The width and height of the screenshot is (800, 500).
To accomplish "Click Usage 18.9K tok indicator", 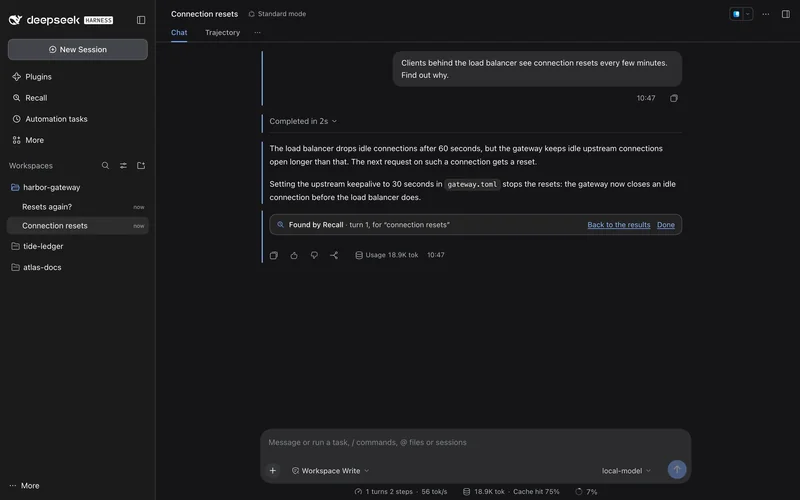I will [387, 255].
